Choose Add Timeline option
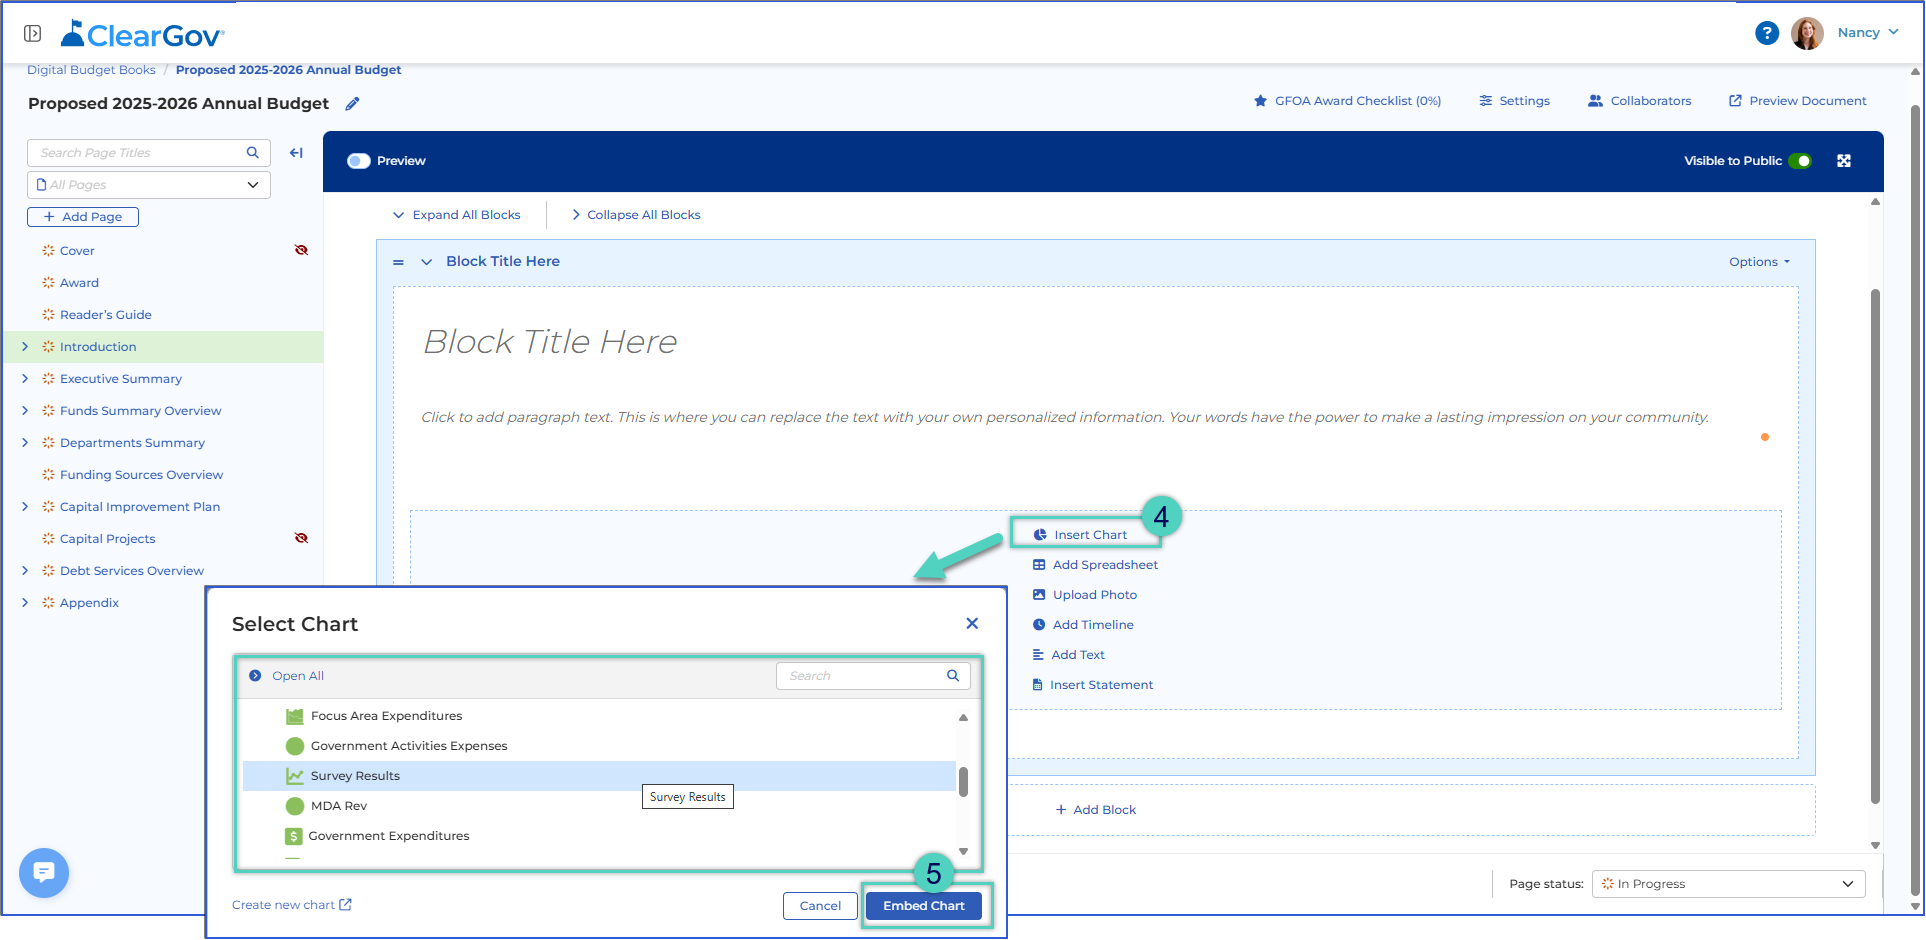This screenshot has width=1926, height=940. [x=1083, y=625]
